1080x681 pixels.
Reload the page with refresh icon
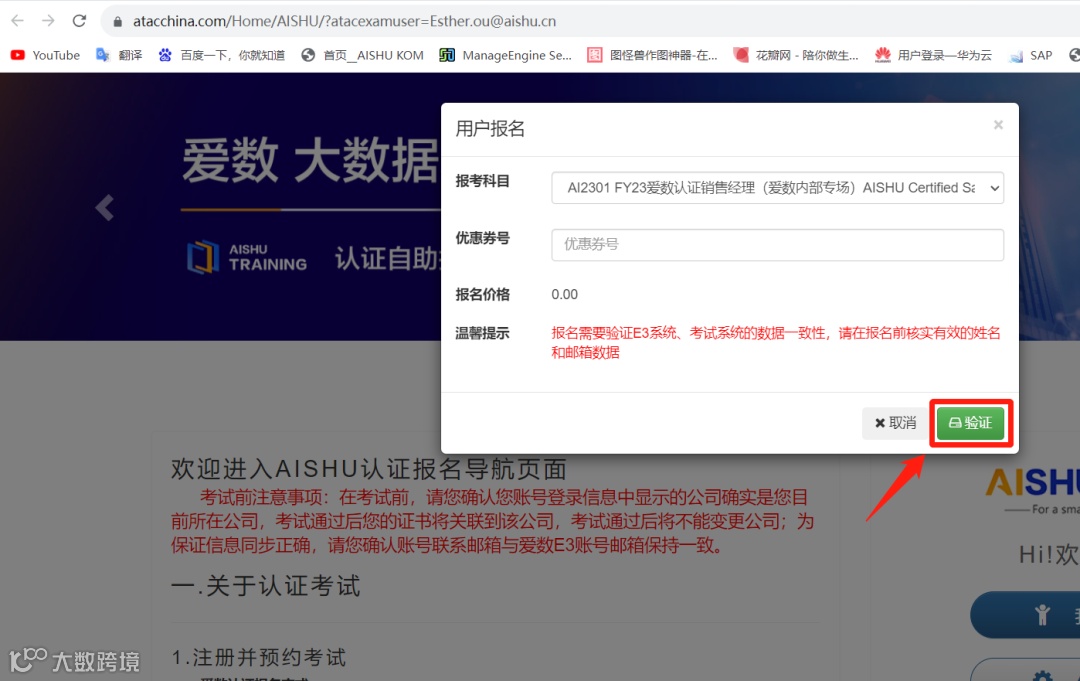coord(79,21)
